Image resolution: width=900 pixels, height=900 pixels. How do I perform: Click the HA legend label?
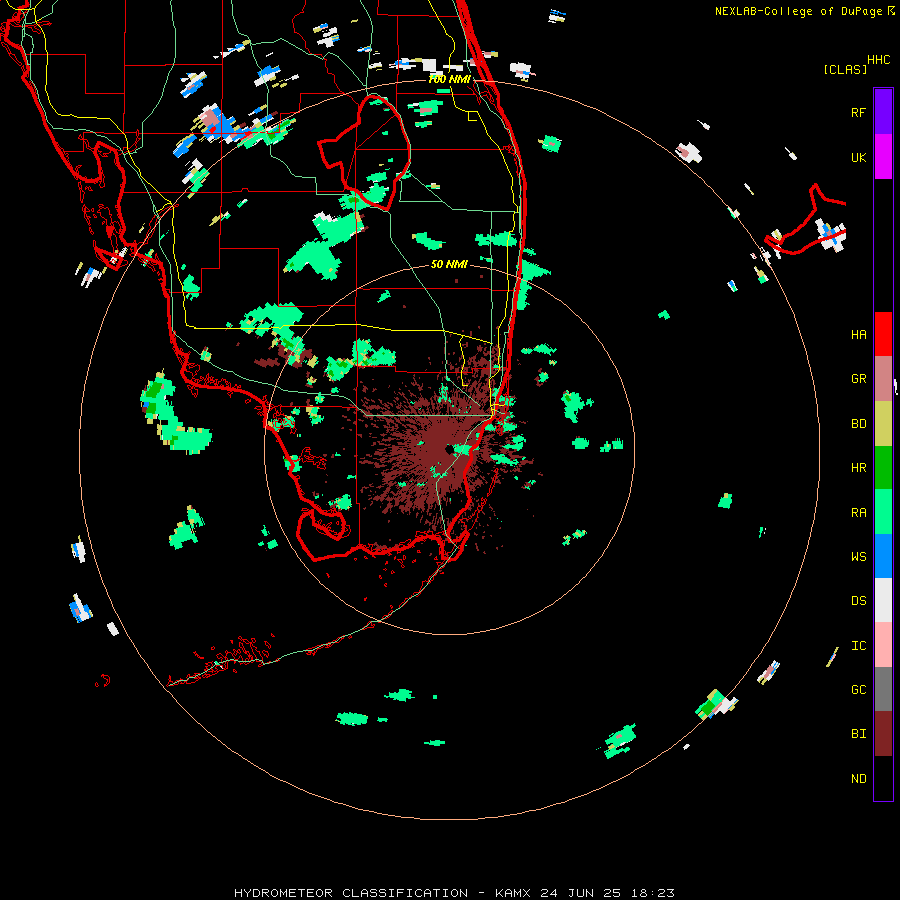click(x=858, y=334)
